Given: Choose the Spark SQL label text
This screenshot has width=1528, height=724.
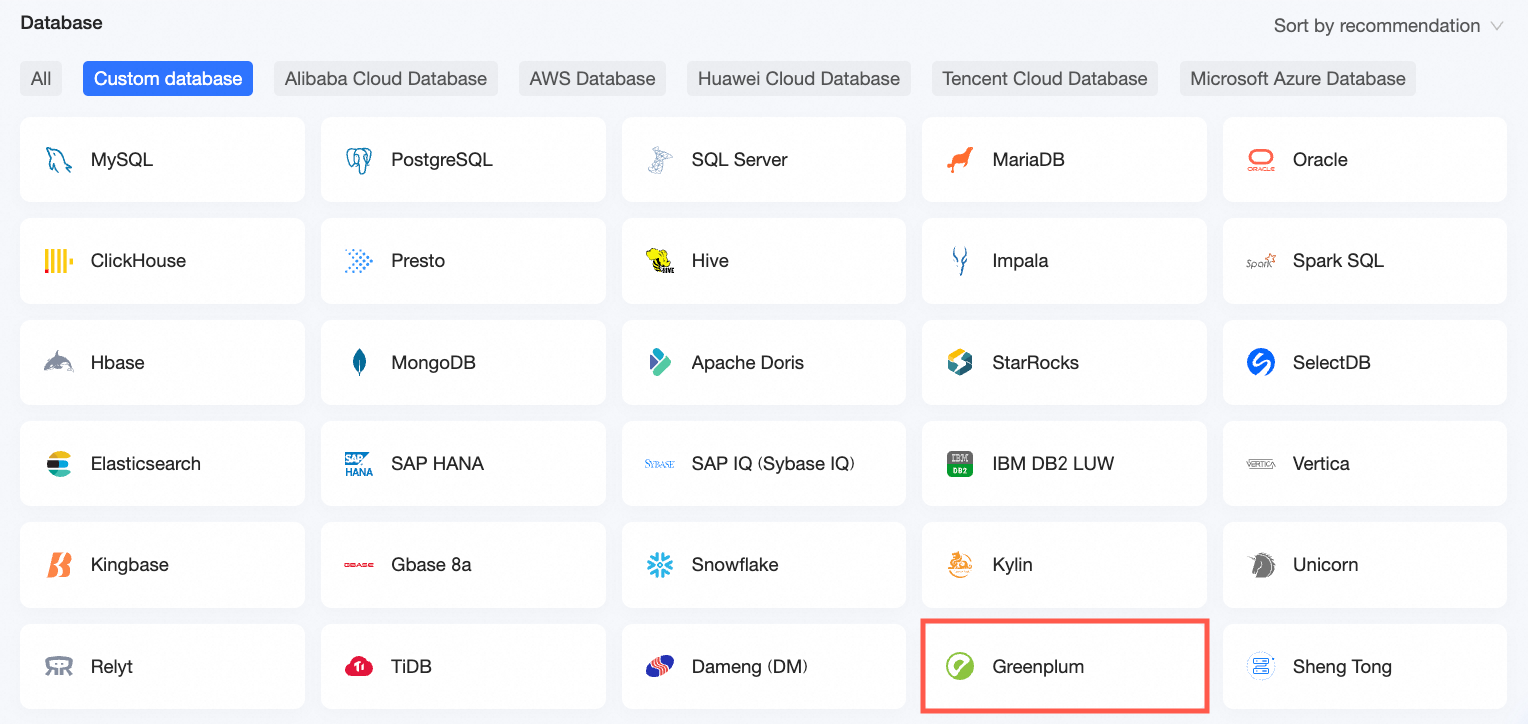Looking at the screenshot, I should pyautogui.click(x=1338, y=261).
